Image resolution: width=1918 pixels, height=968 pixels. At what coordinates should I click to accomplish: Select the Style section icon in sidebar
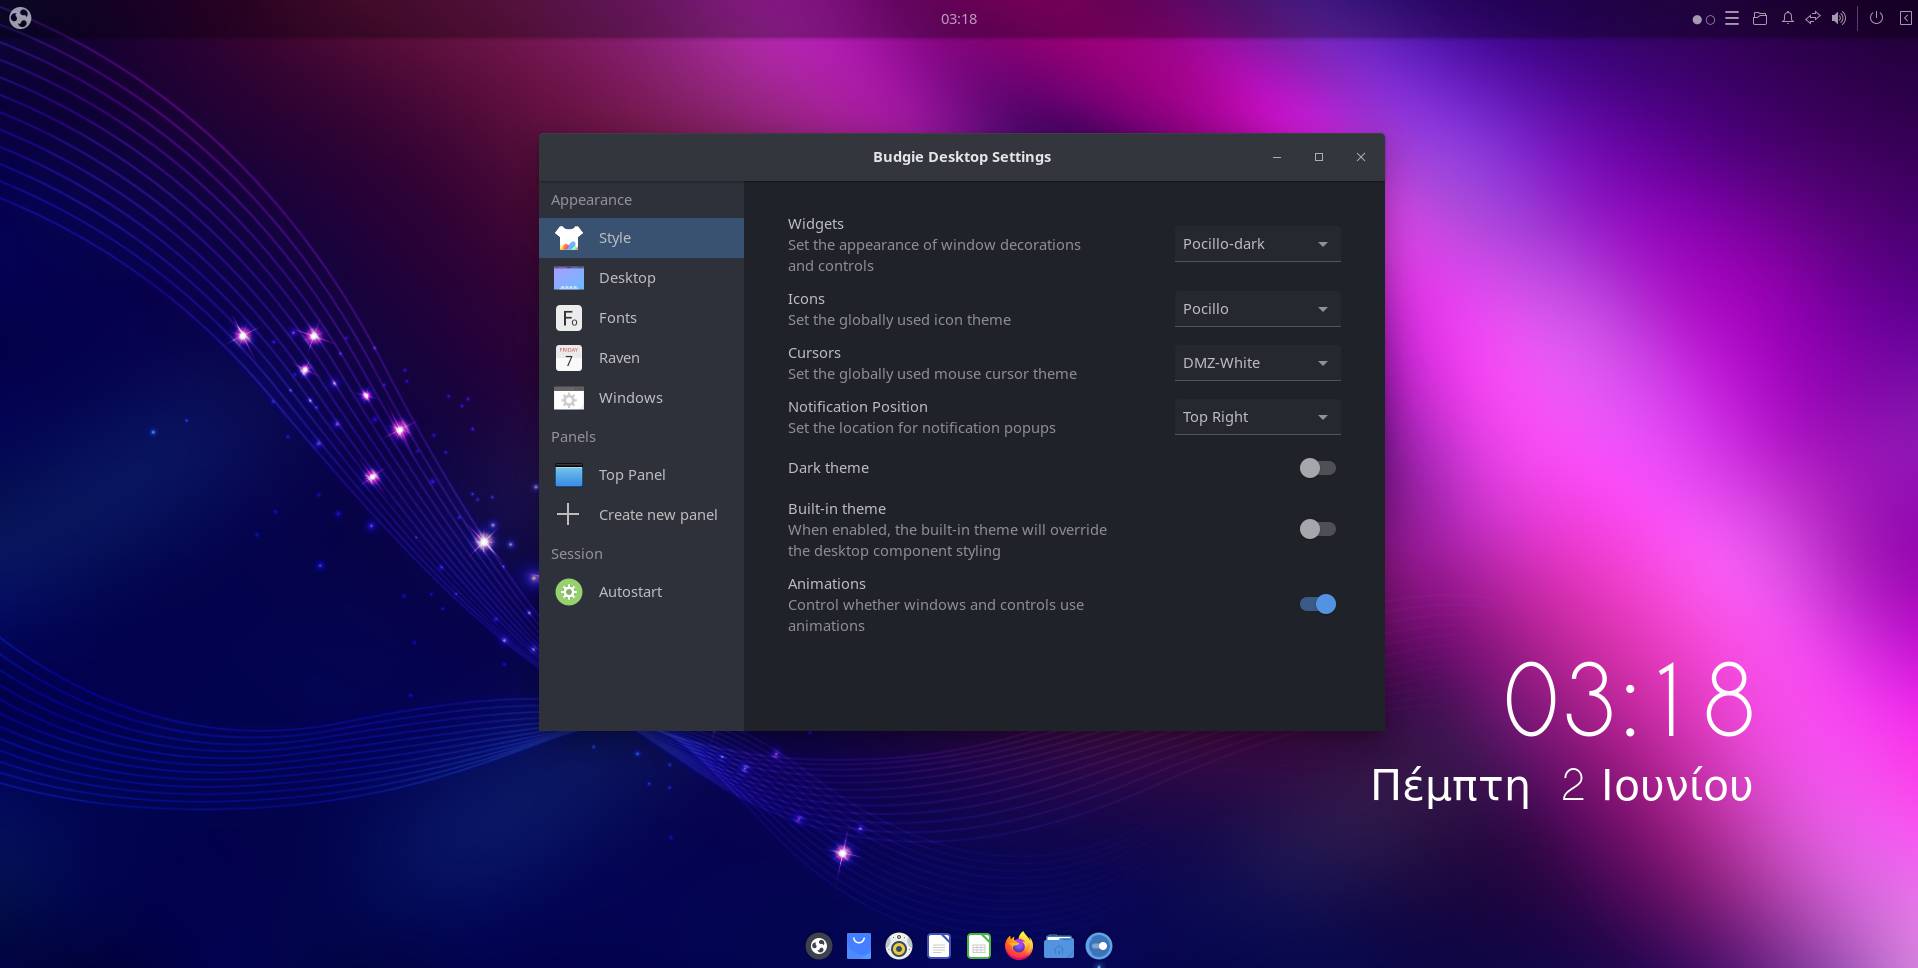568,238
